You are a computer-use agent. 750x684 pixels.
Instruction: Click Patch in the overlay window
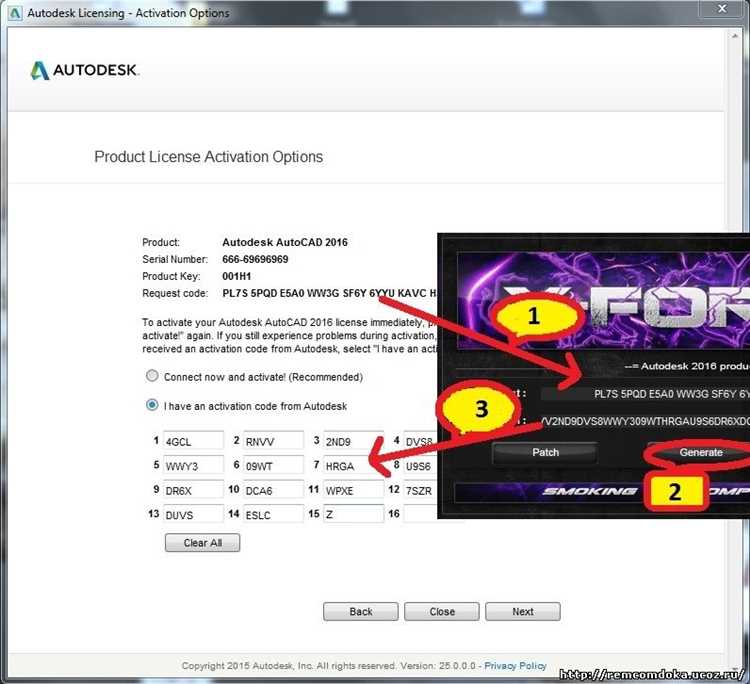pyautogui.click(x=545, y=452)
